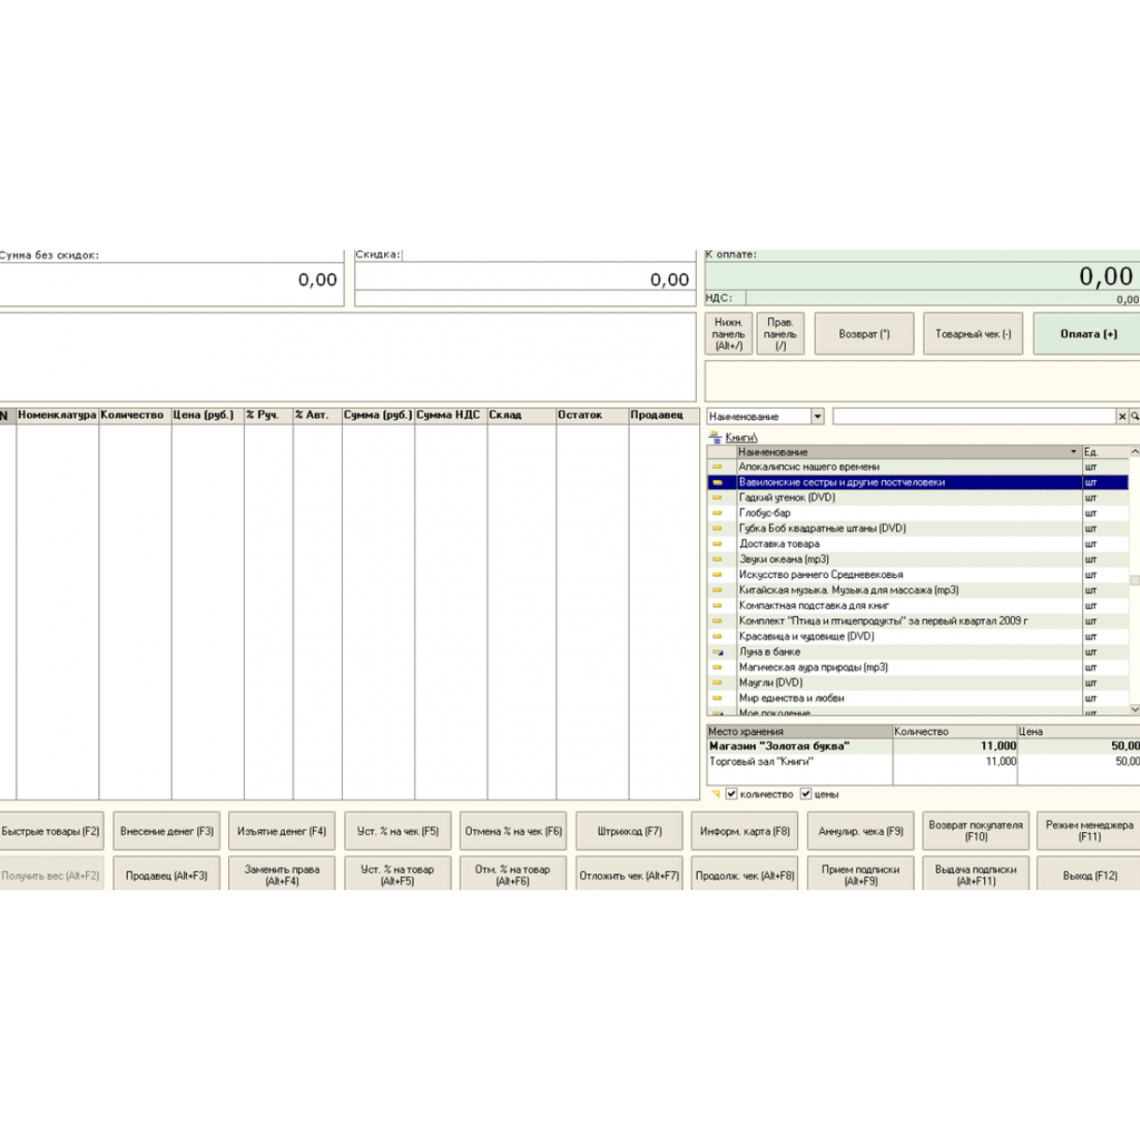Click the Оплата (+) button
The height and width of the screenshot is (1140, 1140).
pos(1088,334)
